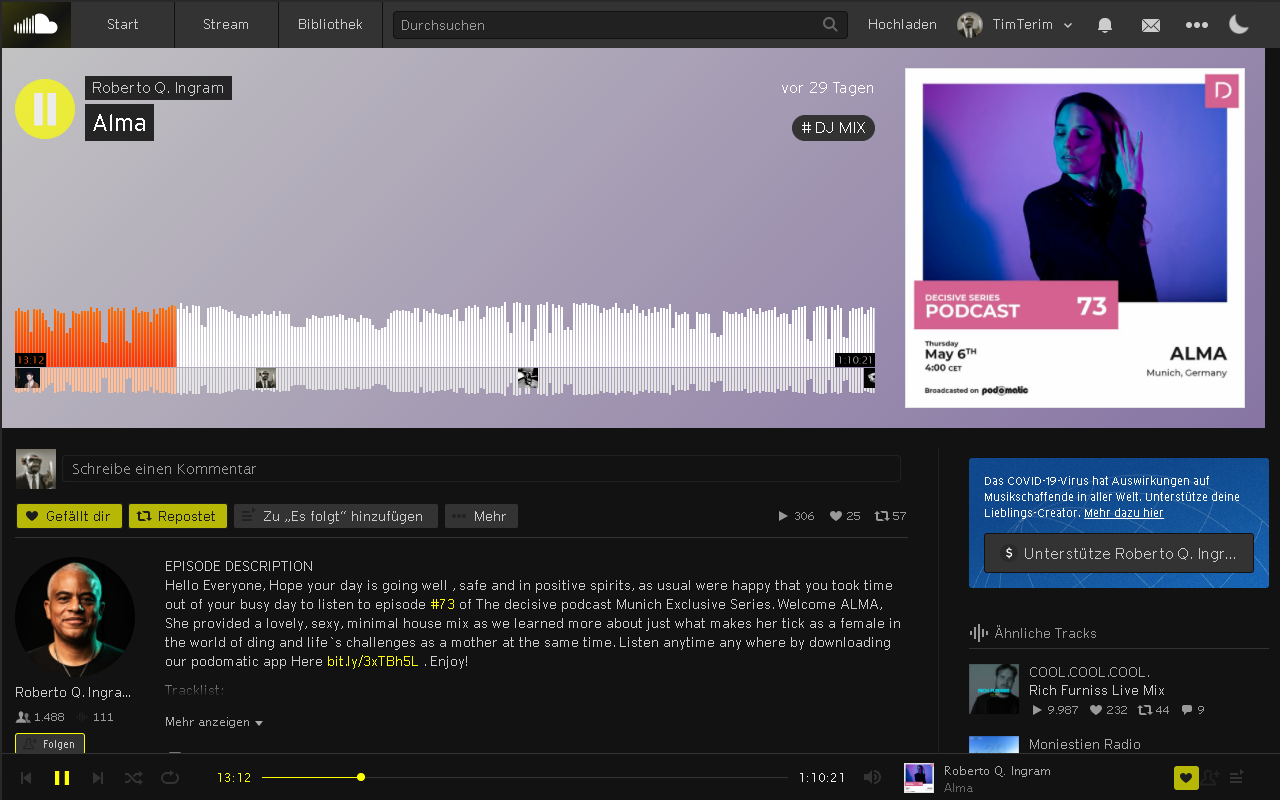Open Roberto Q. Ingram's round profile picture

tap(75, 617)
